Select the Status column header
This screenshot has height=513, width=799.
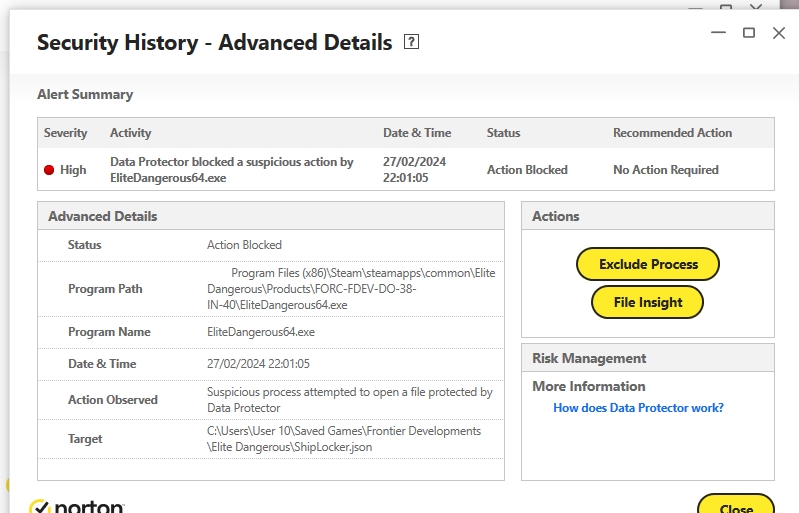click(503, 133)
